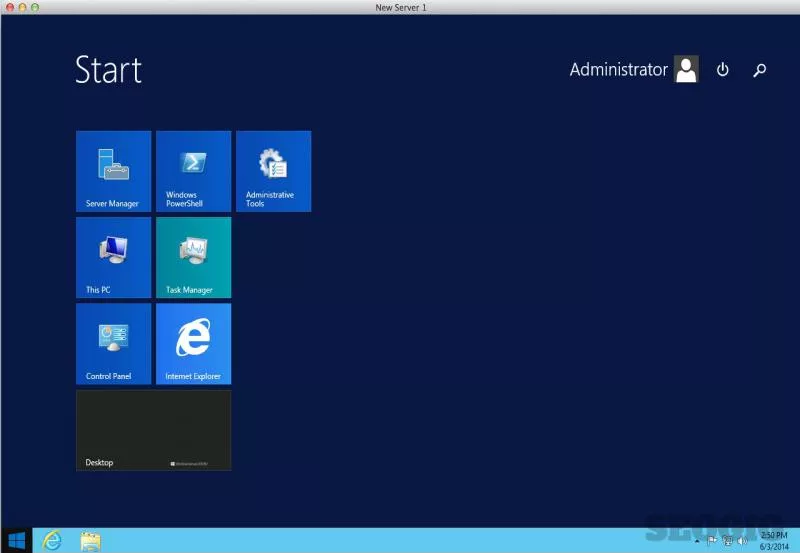Click the volume speaker tray icon
This screenshot has height=553, width=800.
pyautogui.click(x=742, y=541)
